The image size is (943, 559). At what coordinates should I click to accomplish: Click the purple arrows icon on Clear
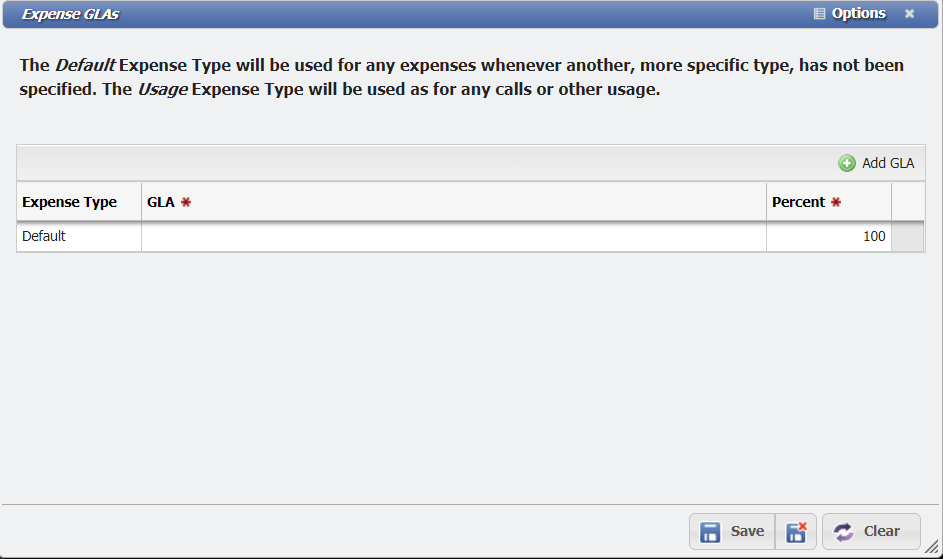click(x=844, y=532)
